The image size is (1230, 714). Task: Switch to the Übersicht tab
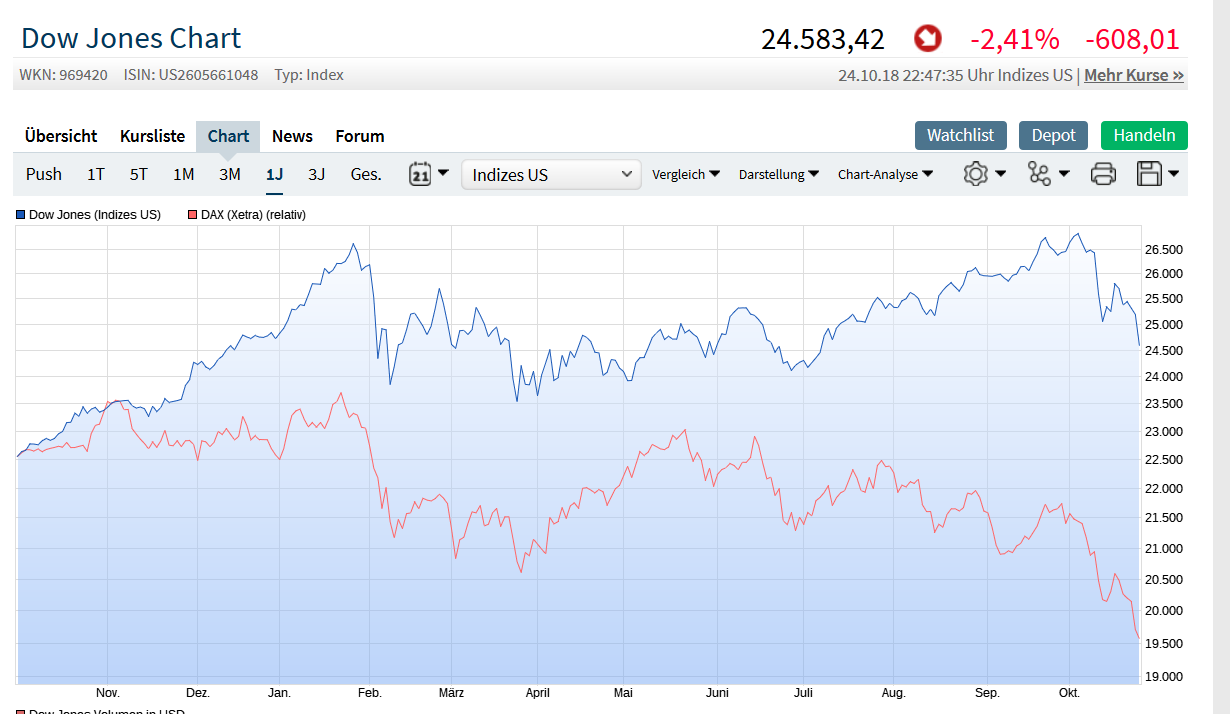click(x=61, y=136)
